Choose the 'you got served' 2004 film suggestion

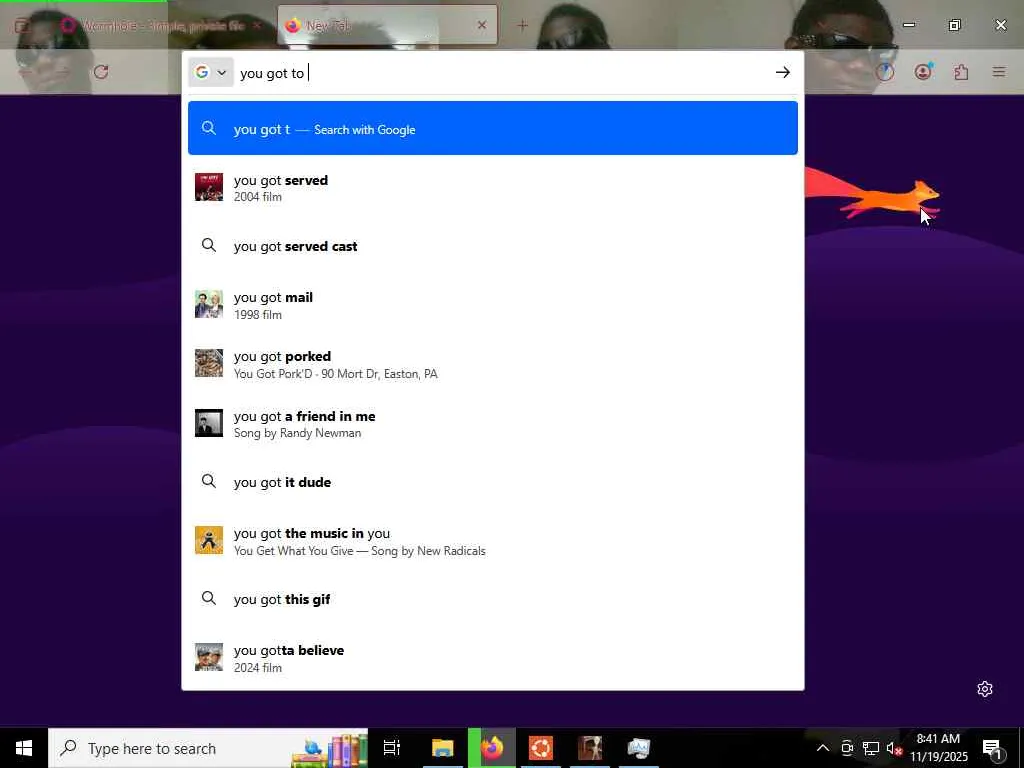click(x=492, y=187)
